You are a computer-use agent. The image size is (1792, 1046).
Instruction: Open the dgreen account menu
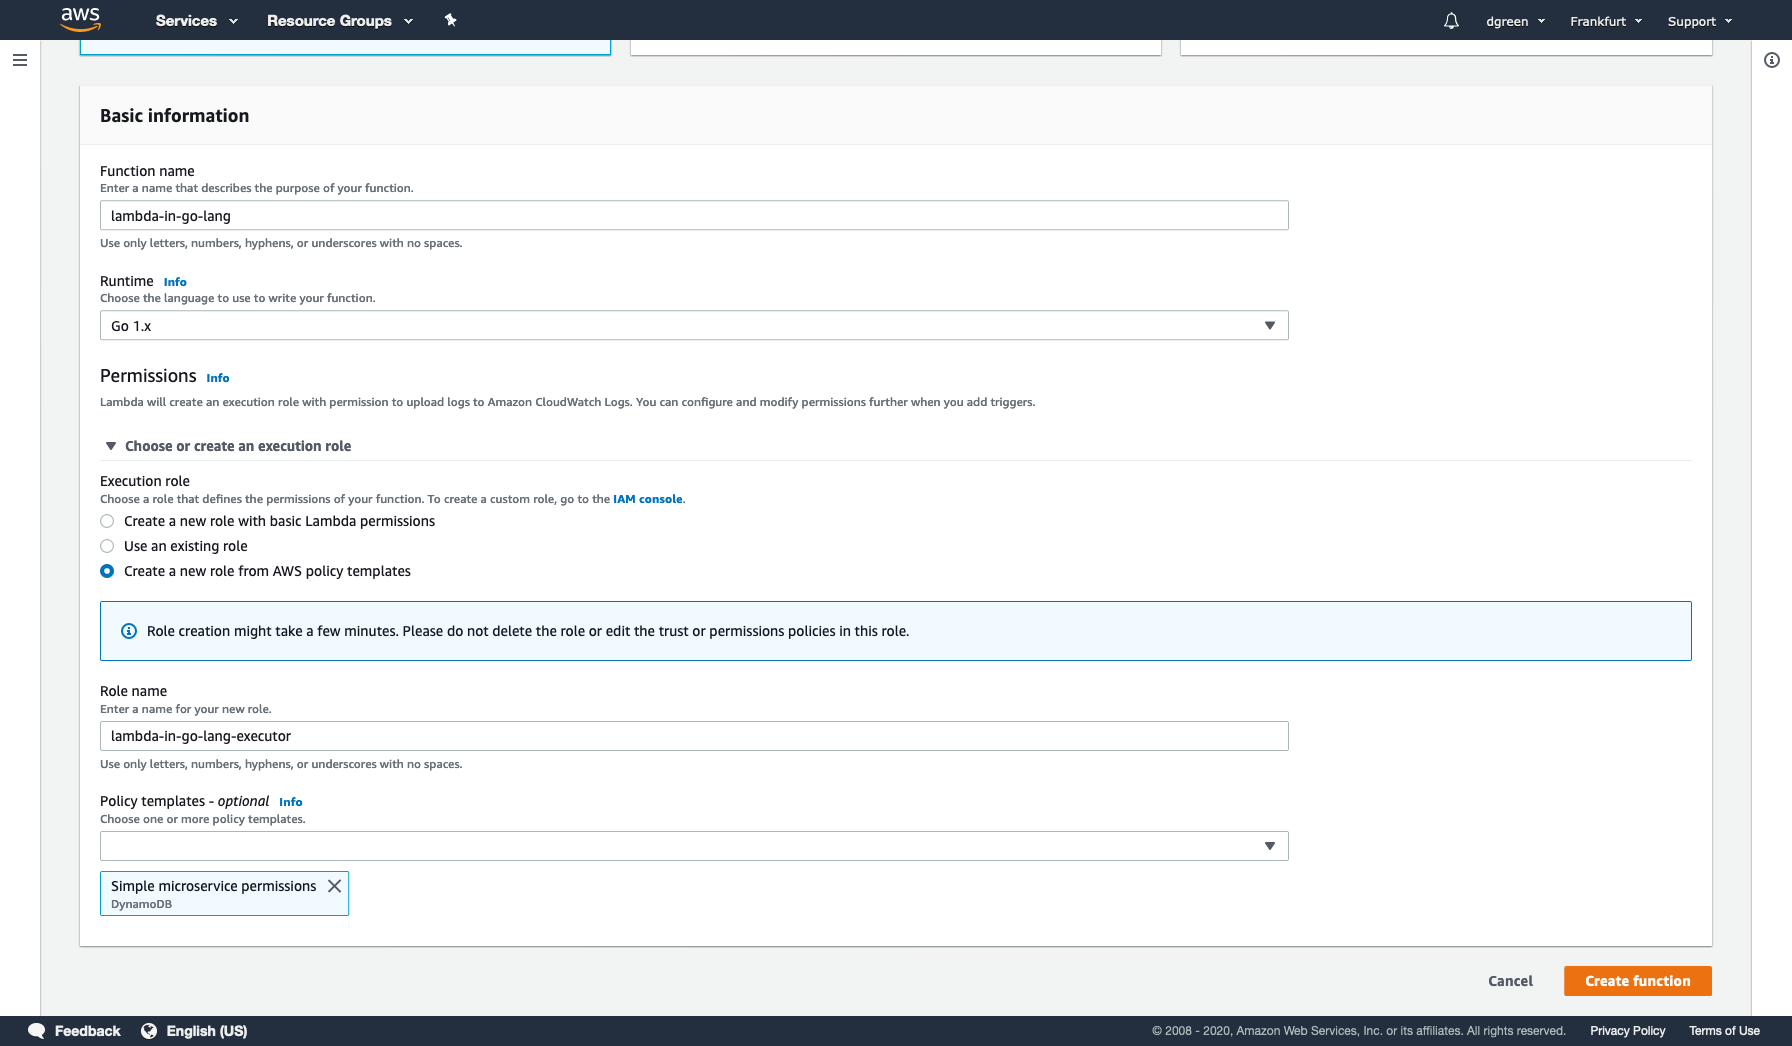(1515, 21)
